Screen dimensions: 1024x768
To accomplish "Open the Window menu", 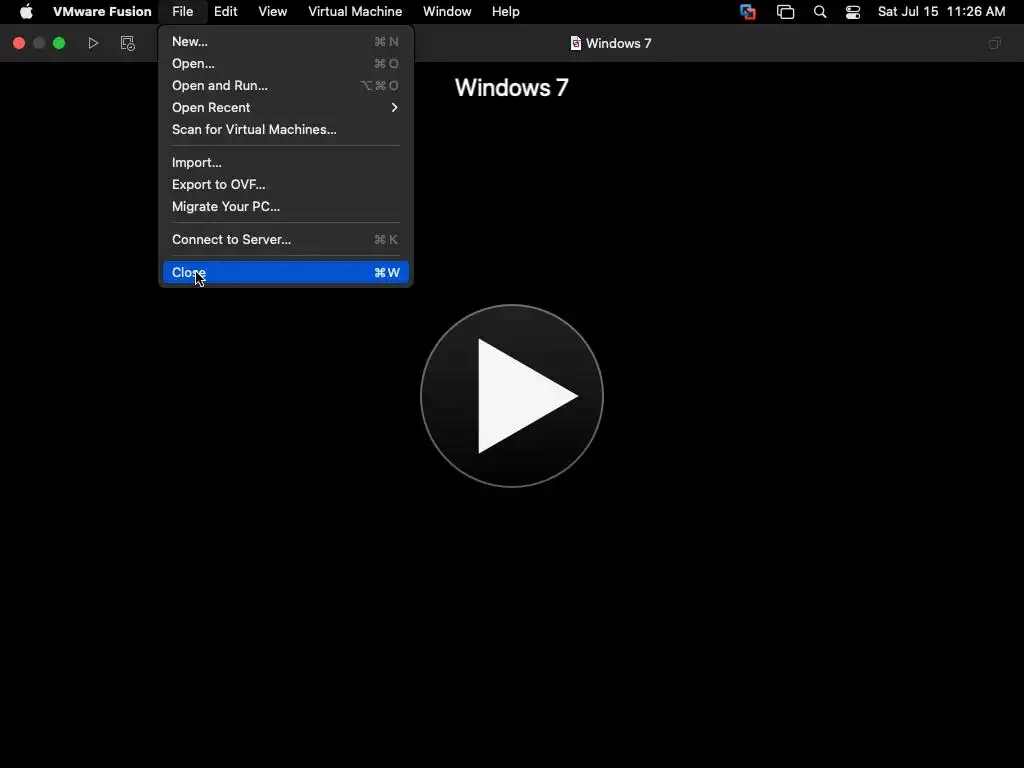I will pos(447,12).
